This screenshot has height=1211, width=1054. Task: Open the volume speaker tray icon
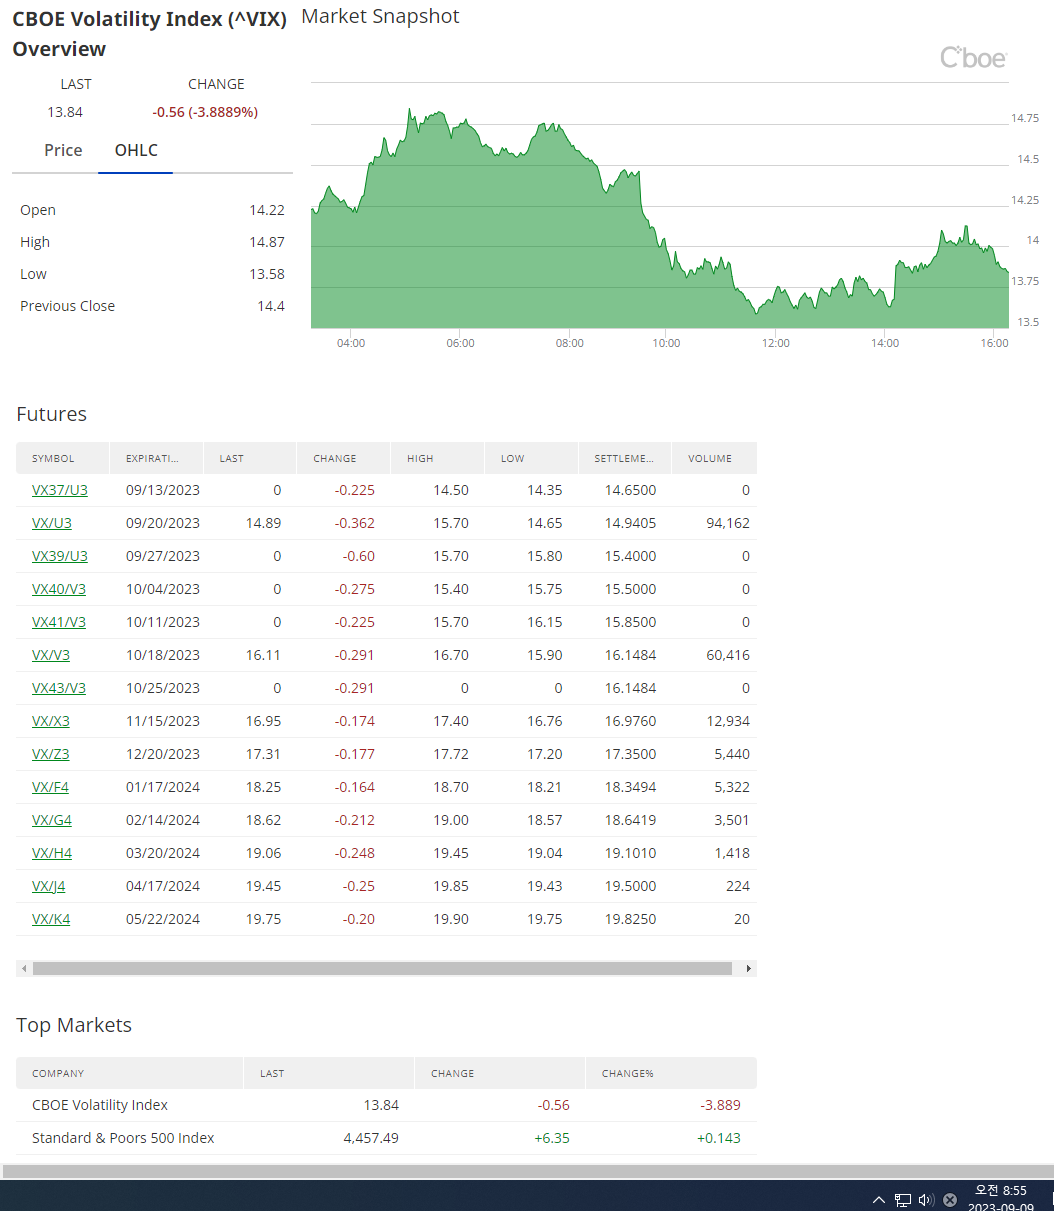tap(926, 1200)
